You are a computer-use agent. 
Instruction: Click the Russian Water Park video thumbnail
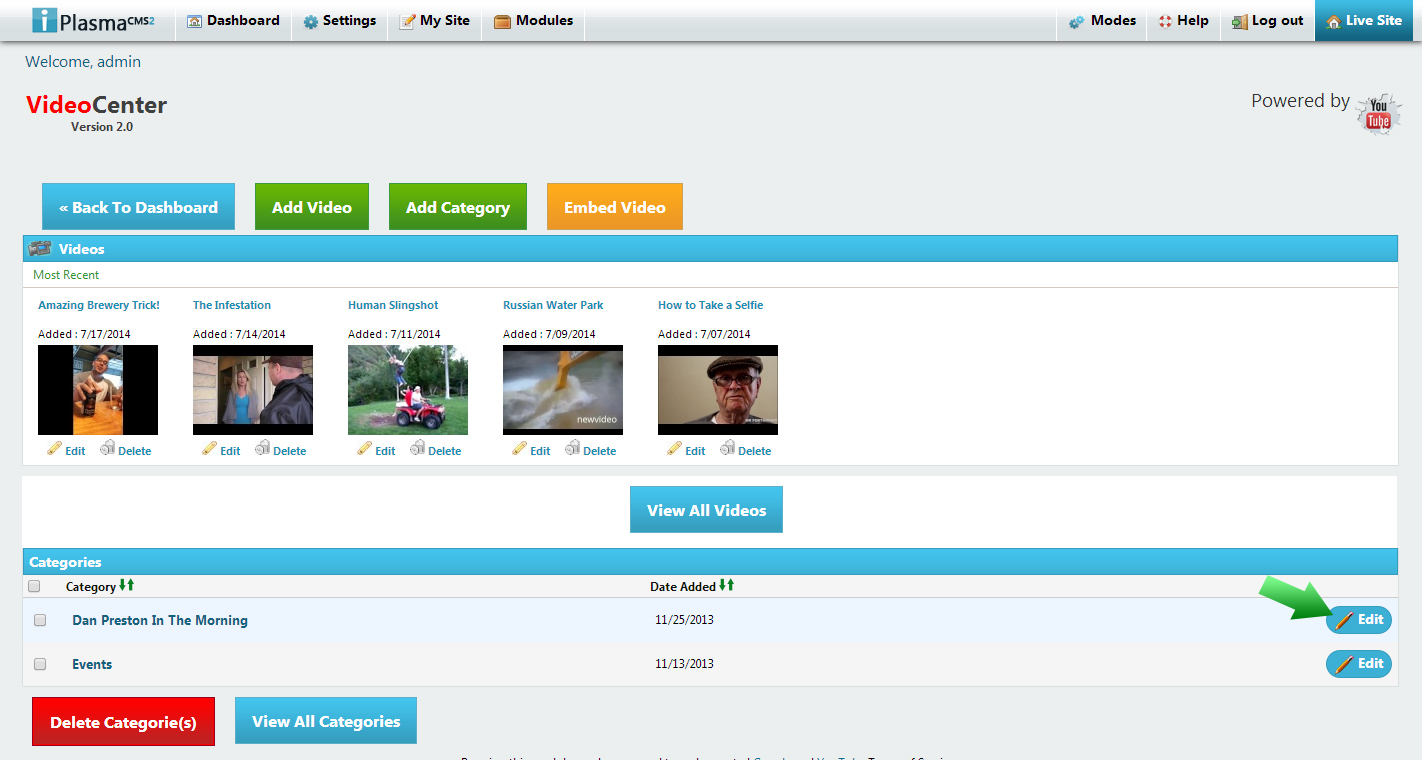coord(563,390)
